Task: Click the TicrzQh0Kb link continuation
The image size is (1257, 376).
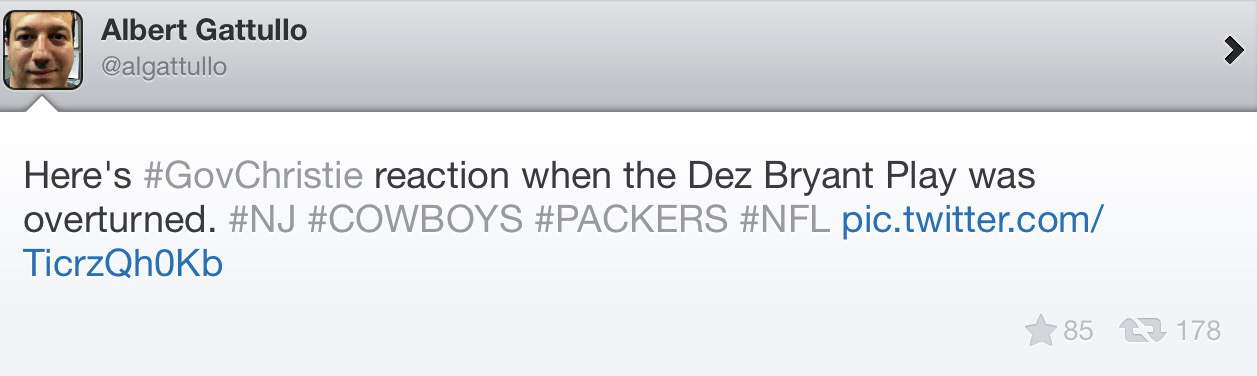Action: pos(123,264)
